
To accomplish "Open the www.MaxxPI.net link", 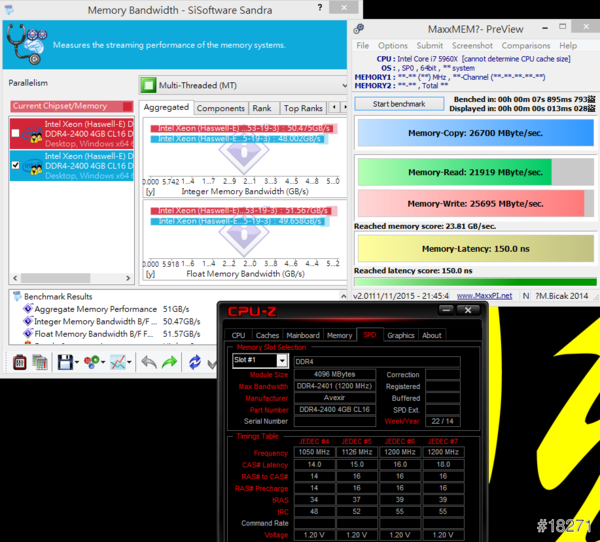I will 484,296.
